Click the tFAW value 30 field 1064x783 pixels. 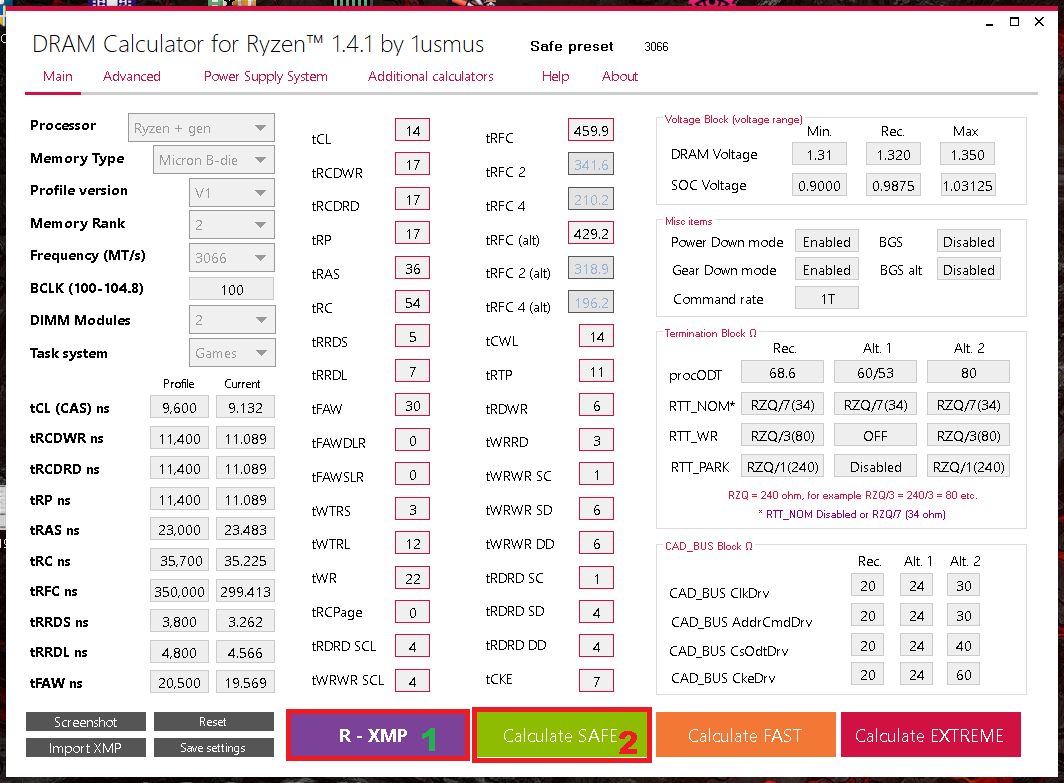413,406
